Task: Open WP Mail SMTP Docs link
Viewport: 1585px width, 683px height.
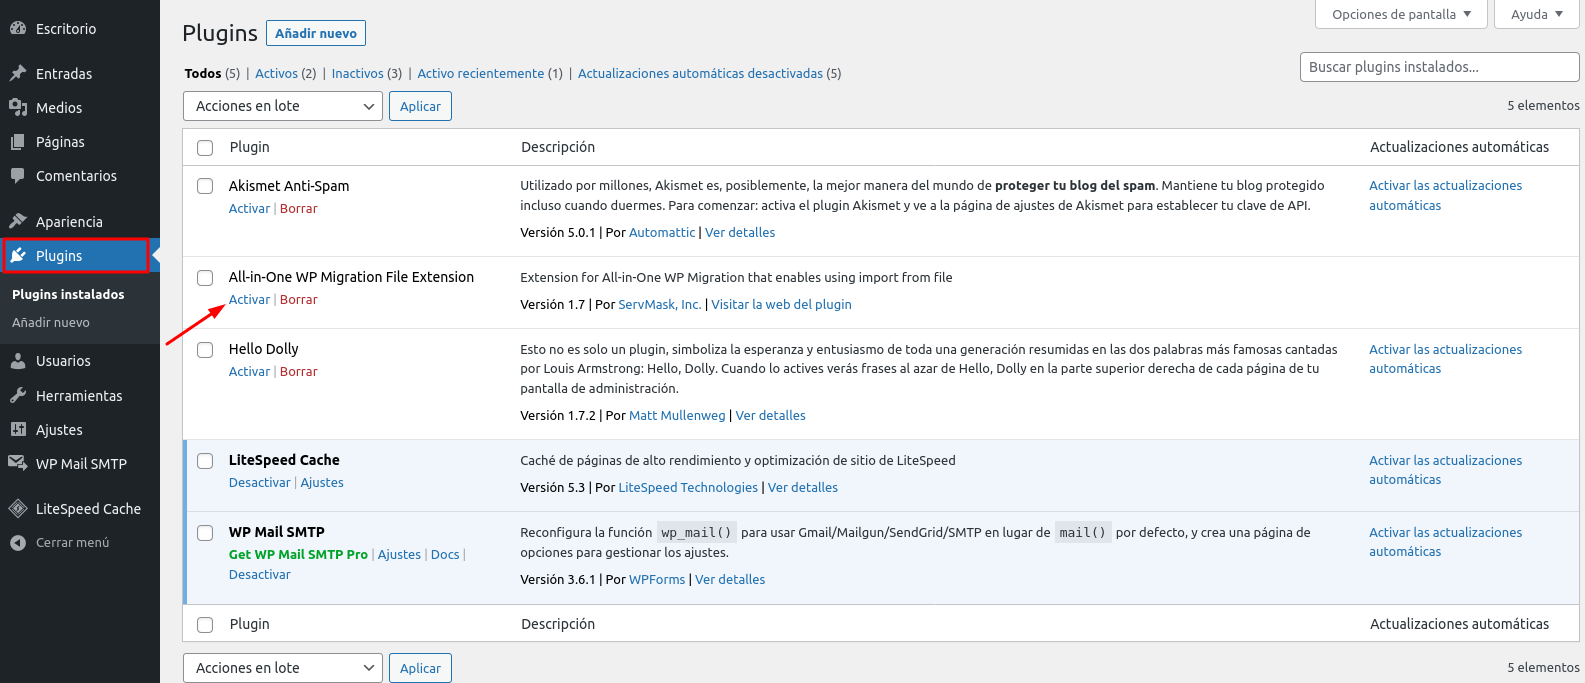Action: 445,555
